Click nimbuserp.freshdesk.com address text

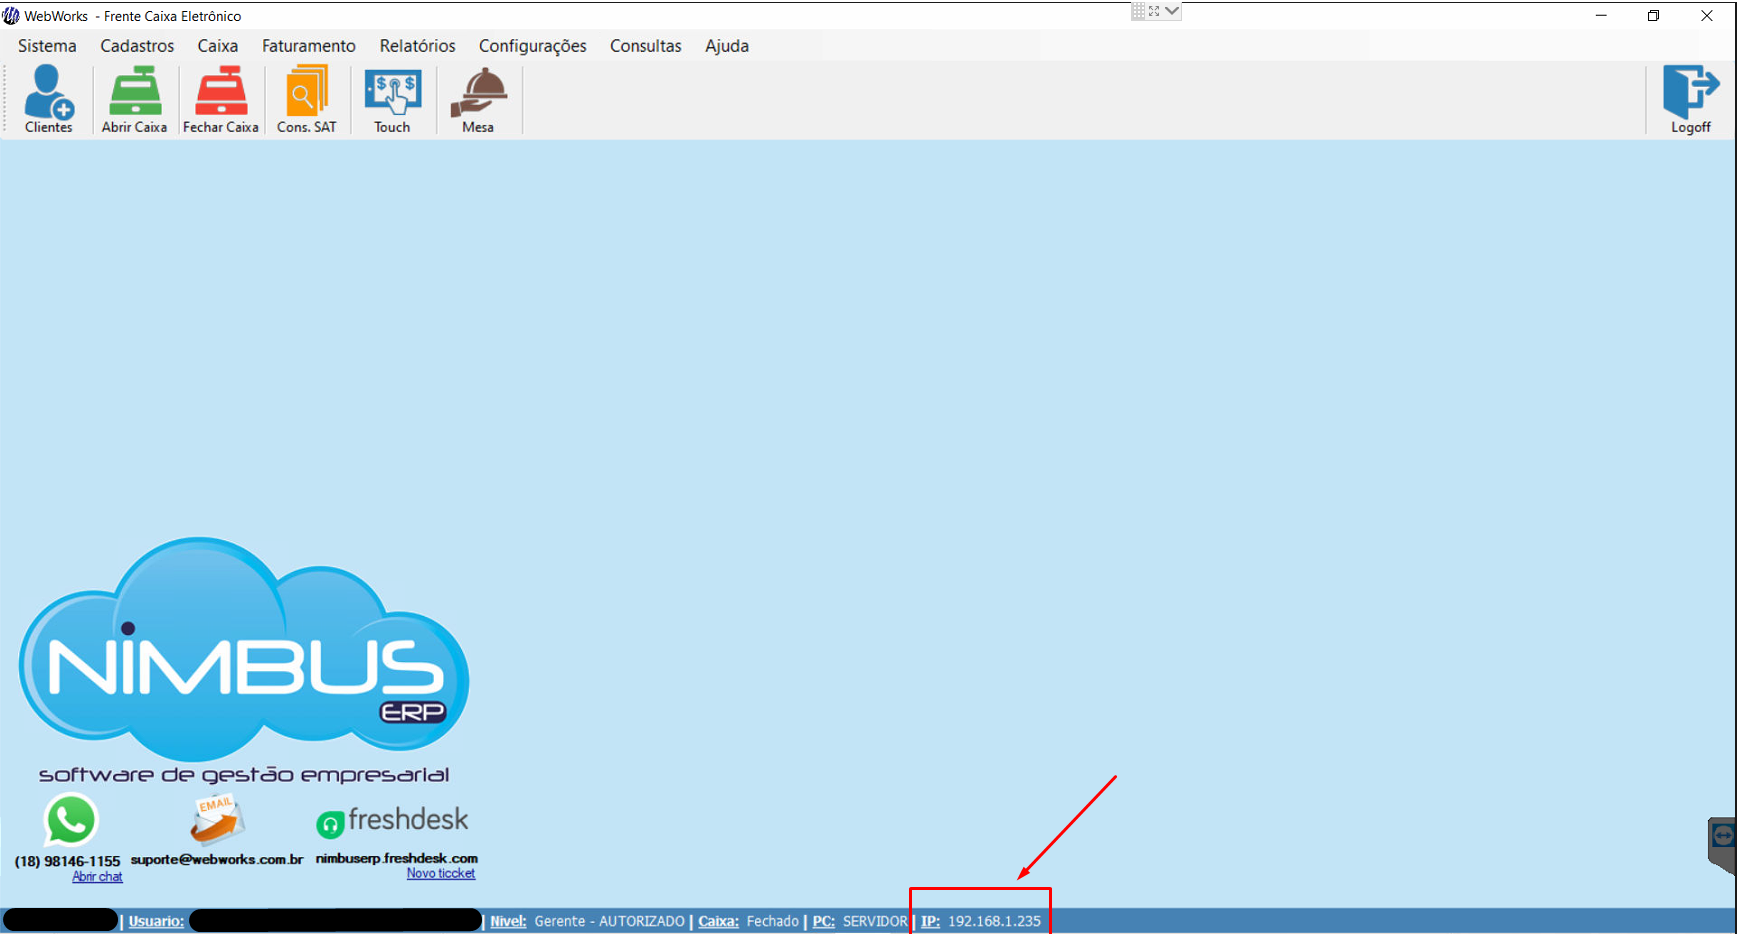pos(397,858)
